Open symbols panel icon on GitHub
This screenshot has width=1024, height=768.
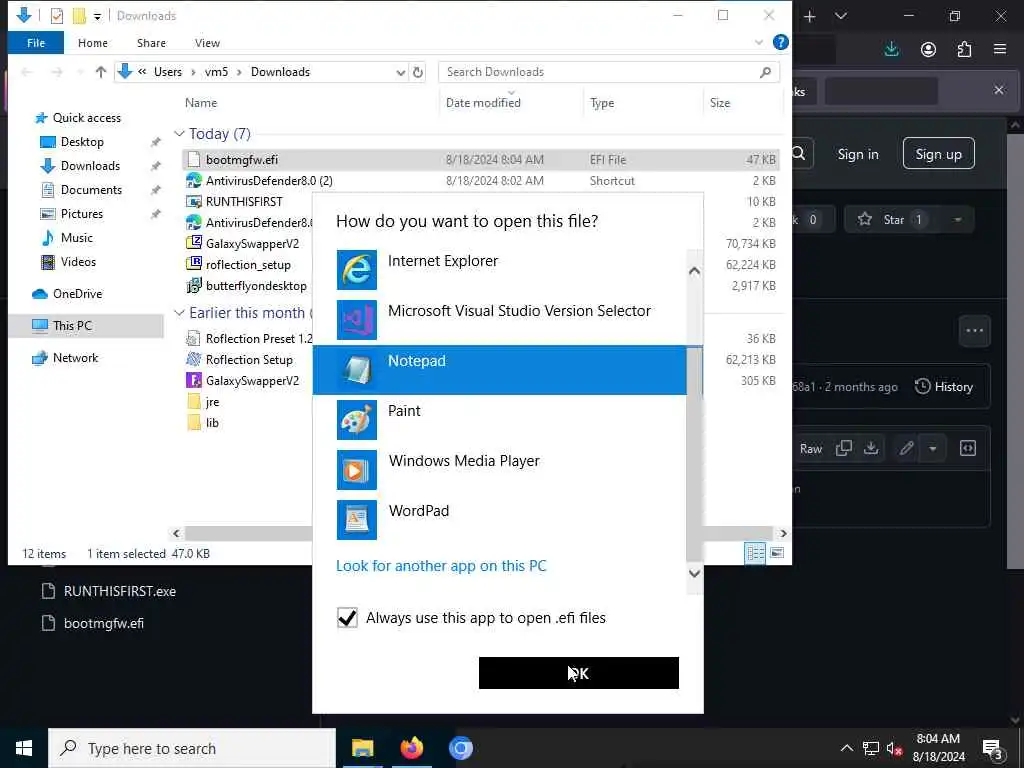click(x=968, y=448)
